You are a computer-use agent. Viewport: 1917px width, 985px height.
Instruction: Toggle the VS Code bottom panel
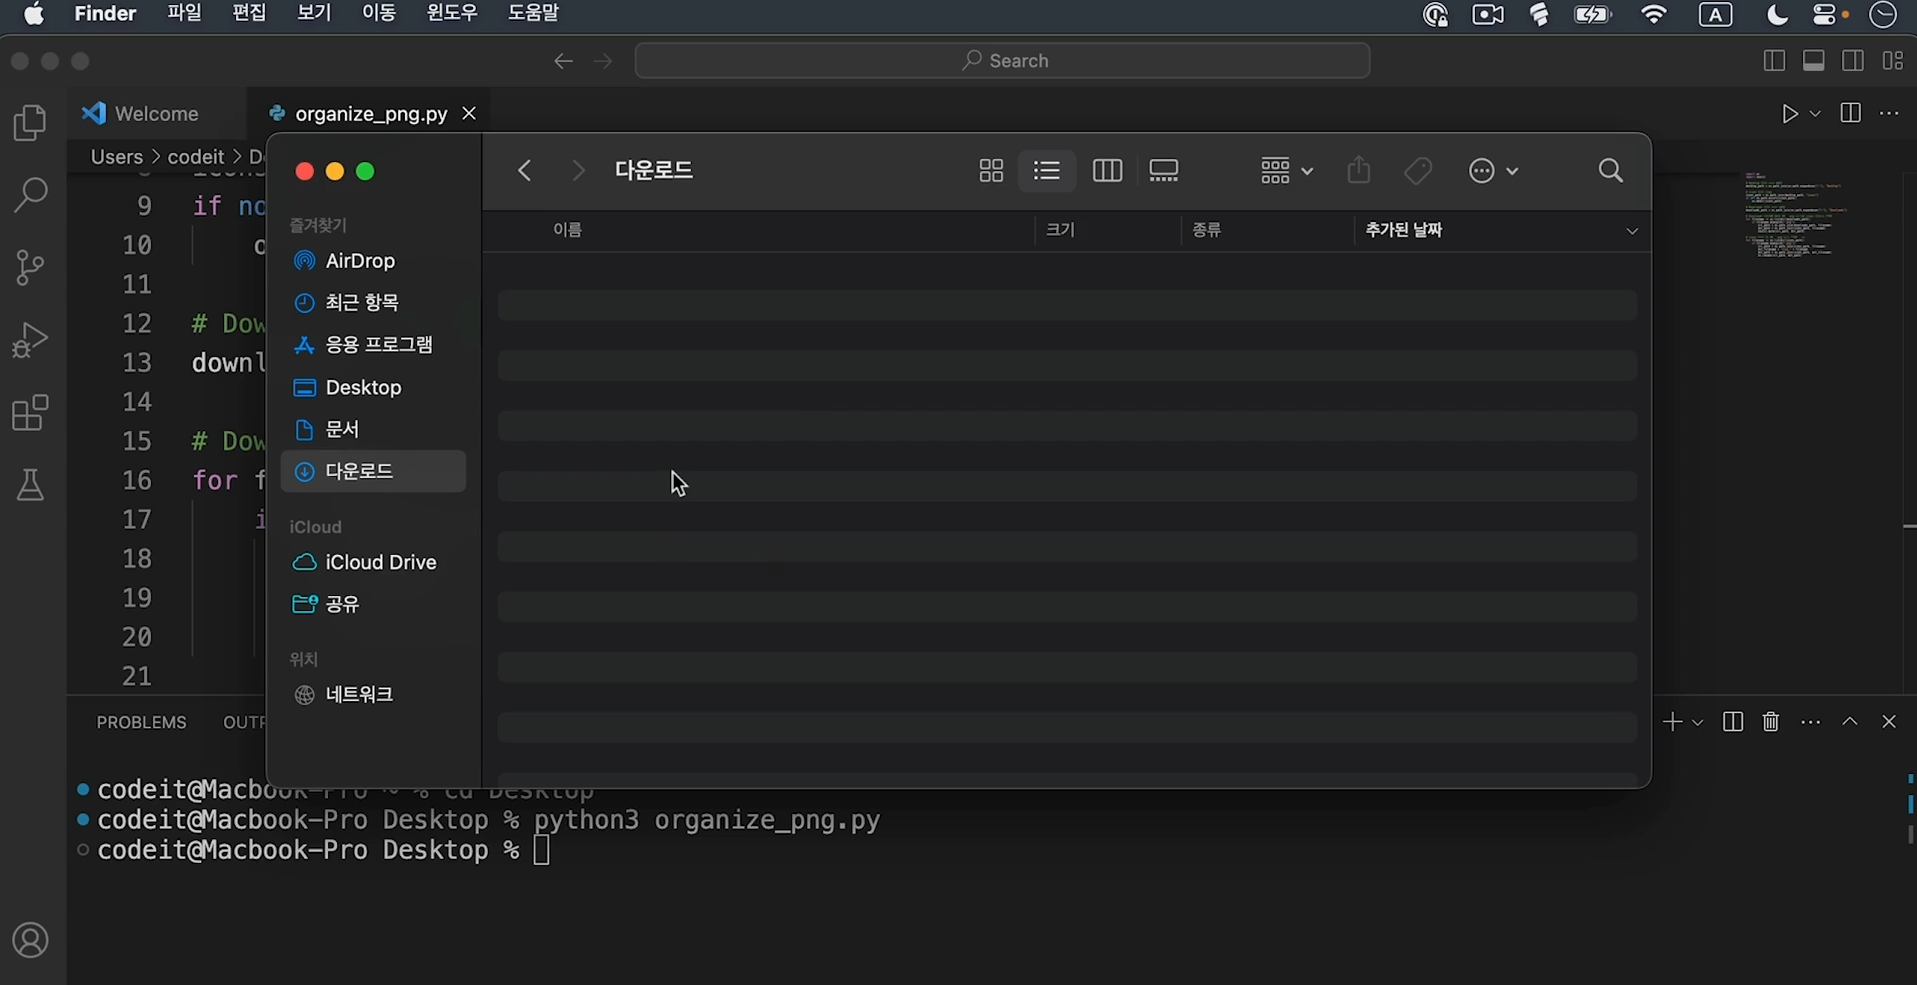(x=1814, y=61)
